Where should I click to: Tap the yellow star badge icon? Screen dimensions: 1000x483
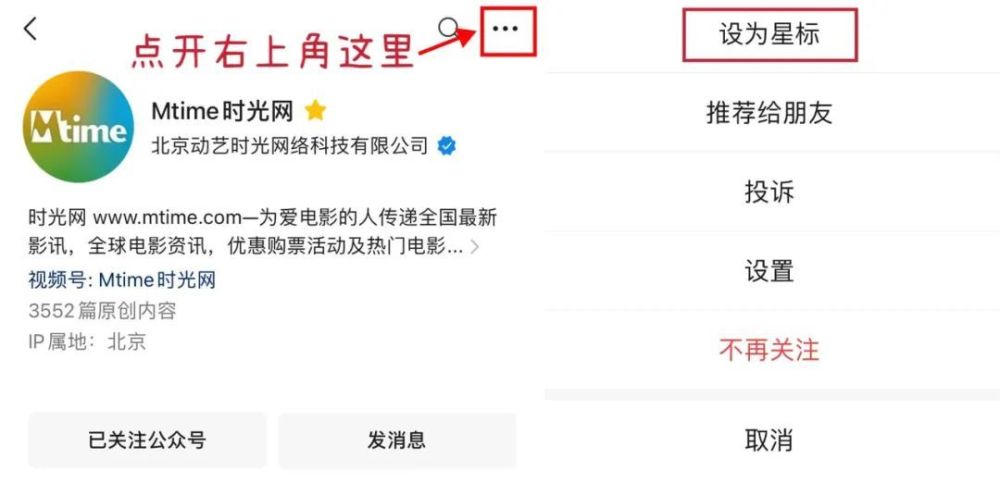pyautogui.click(x=315, y=111)
